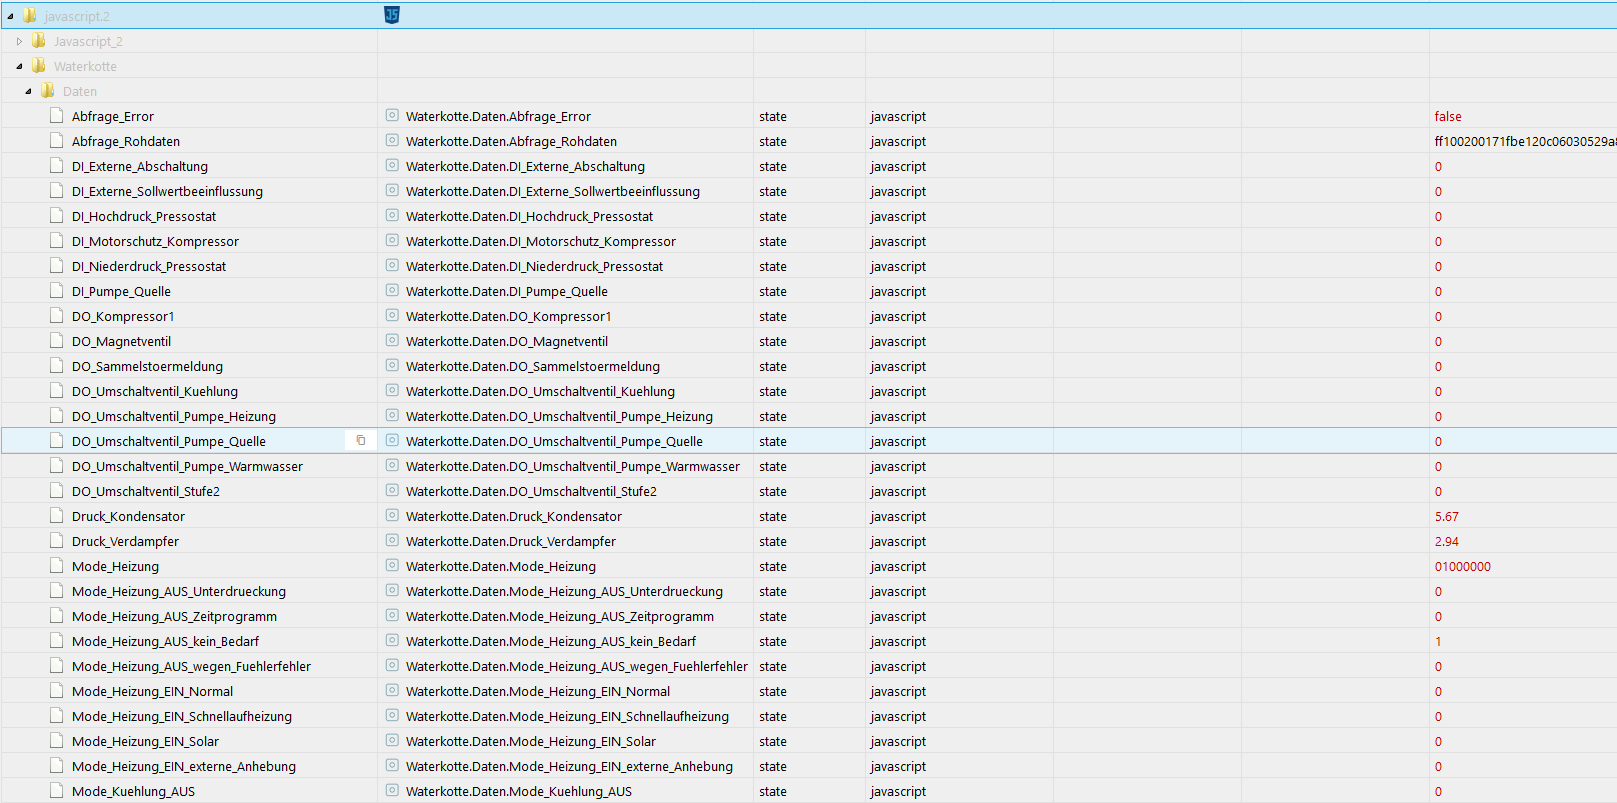Click state icon beside Waterkotte.Daten.Mode_Kuehlung_AUS
The height and width of the screenshot is (803, 1617).
(392, 790)
